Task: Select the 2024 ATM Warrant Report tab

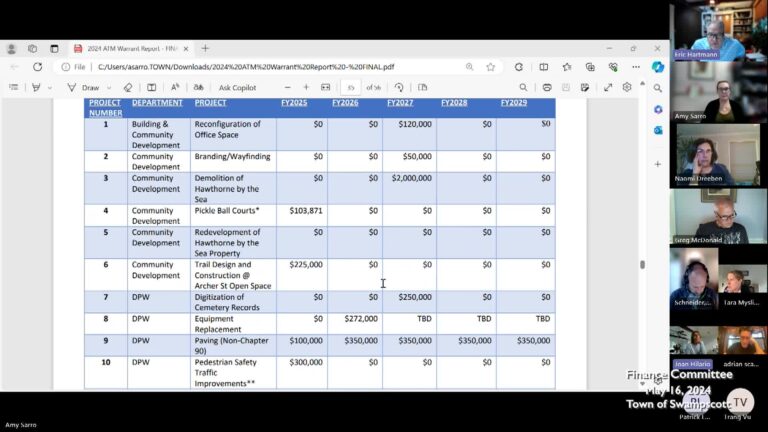Action: (x=130, y=48)
